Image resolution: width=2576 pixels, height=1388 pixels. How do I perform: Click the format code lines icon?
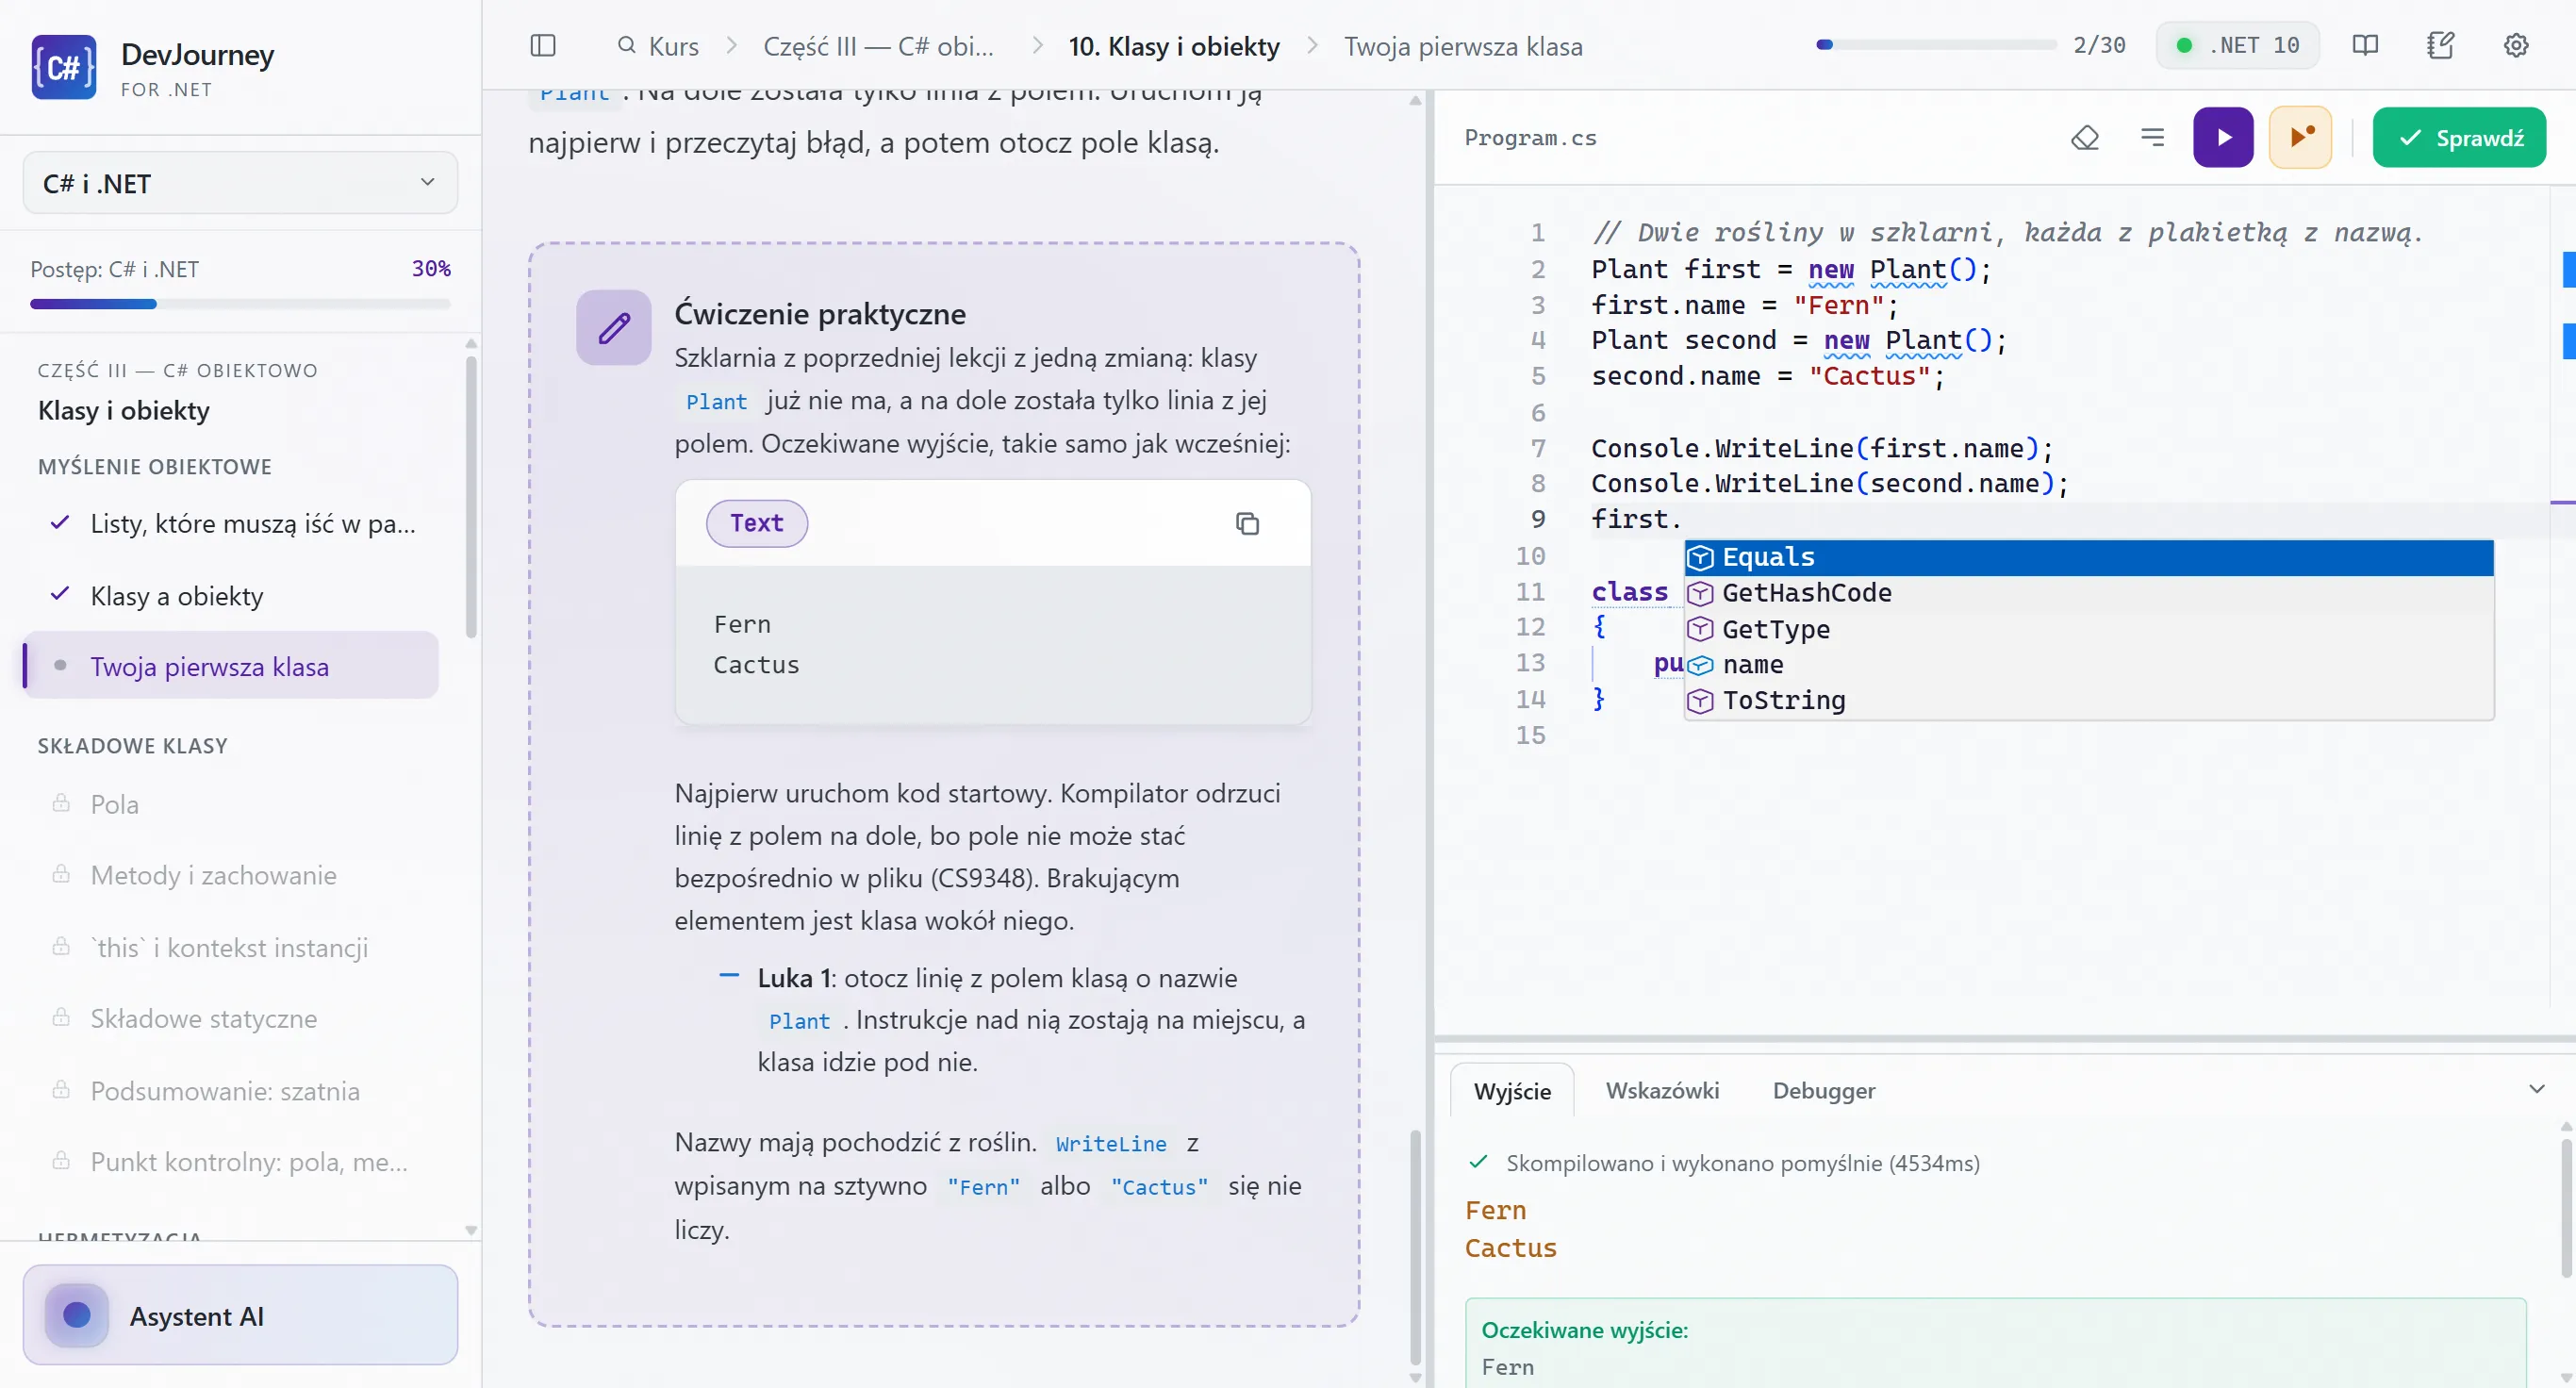pyautogui.click(x=2152, y=138)
